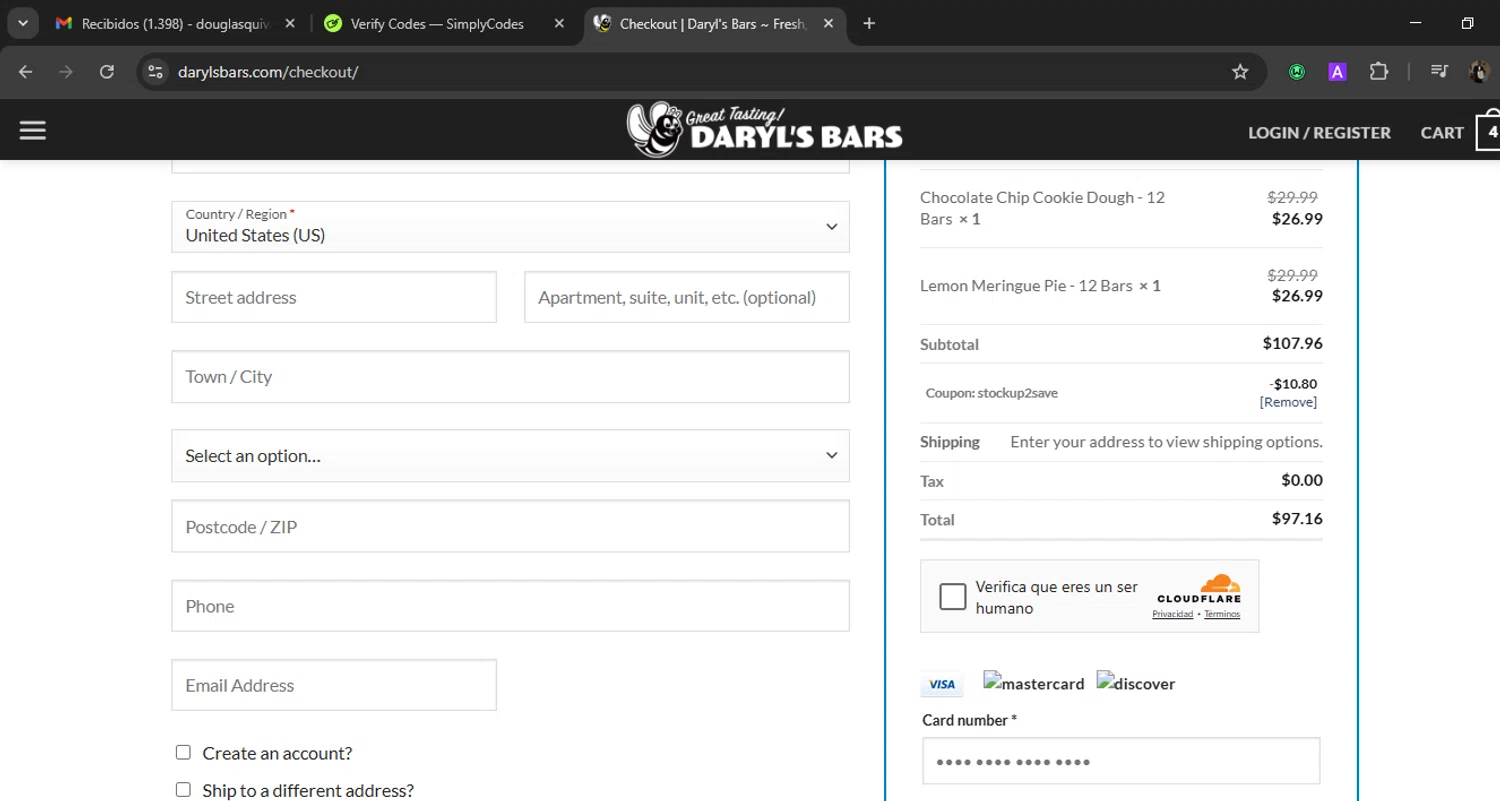Viewport: 1500px width, 801px height.
Task: Restore down the browser window
Action: point(1467,23)
